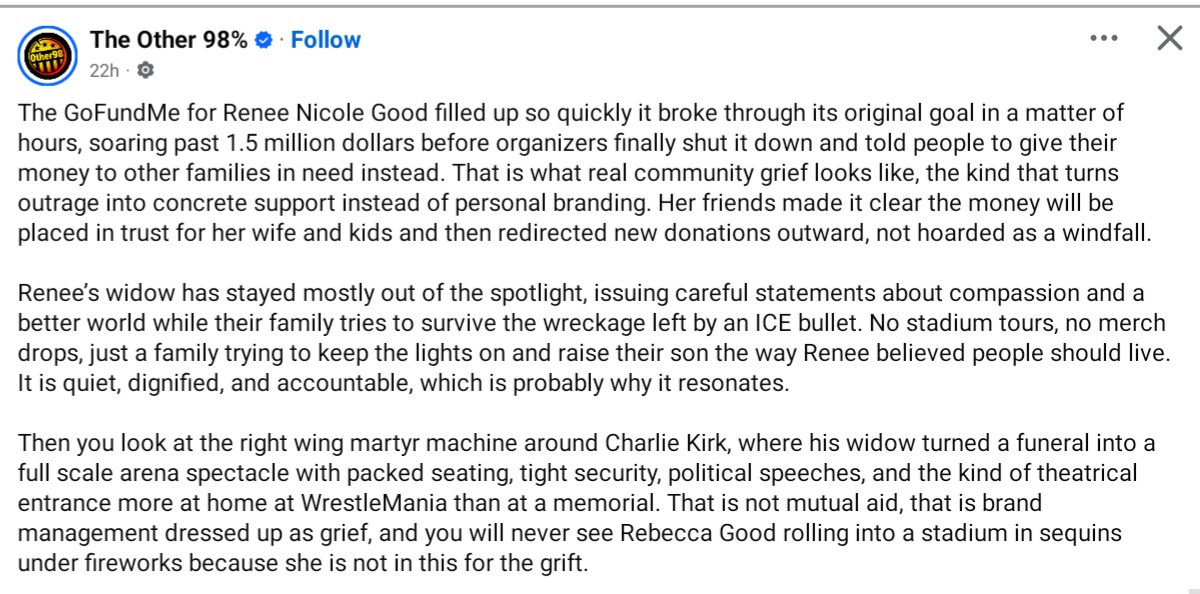Open the three-dots post options menu
Screen dimensions: 1200x594
[1103, 39]
